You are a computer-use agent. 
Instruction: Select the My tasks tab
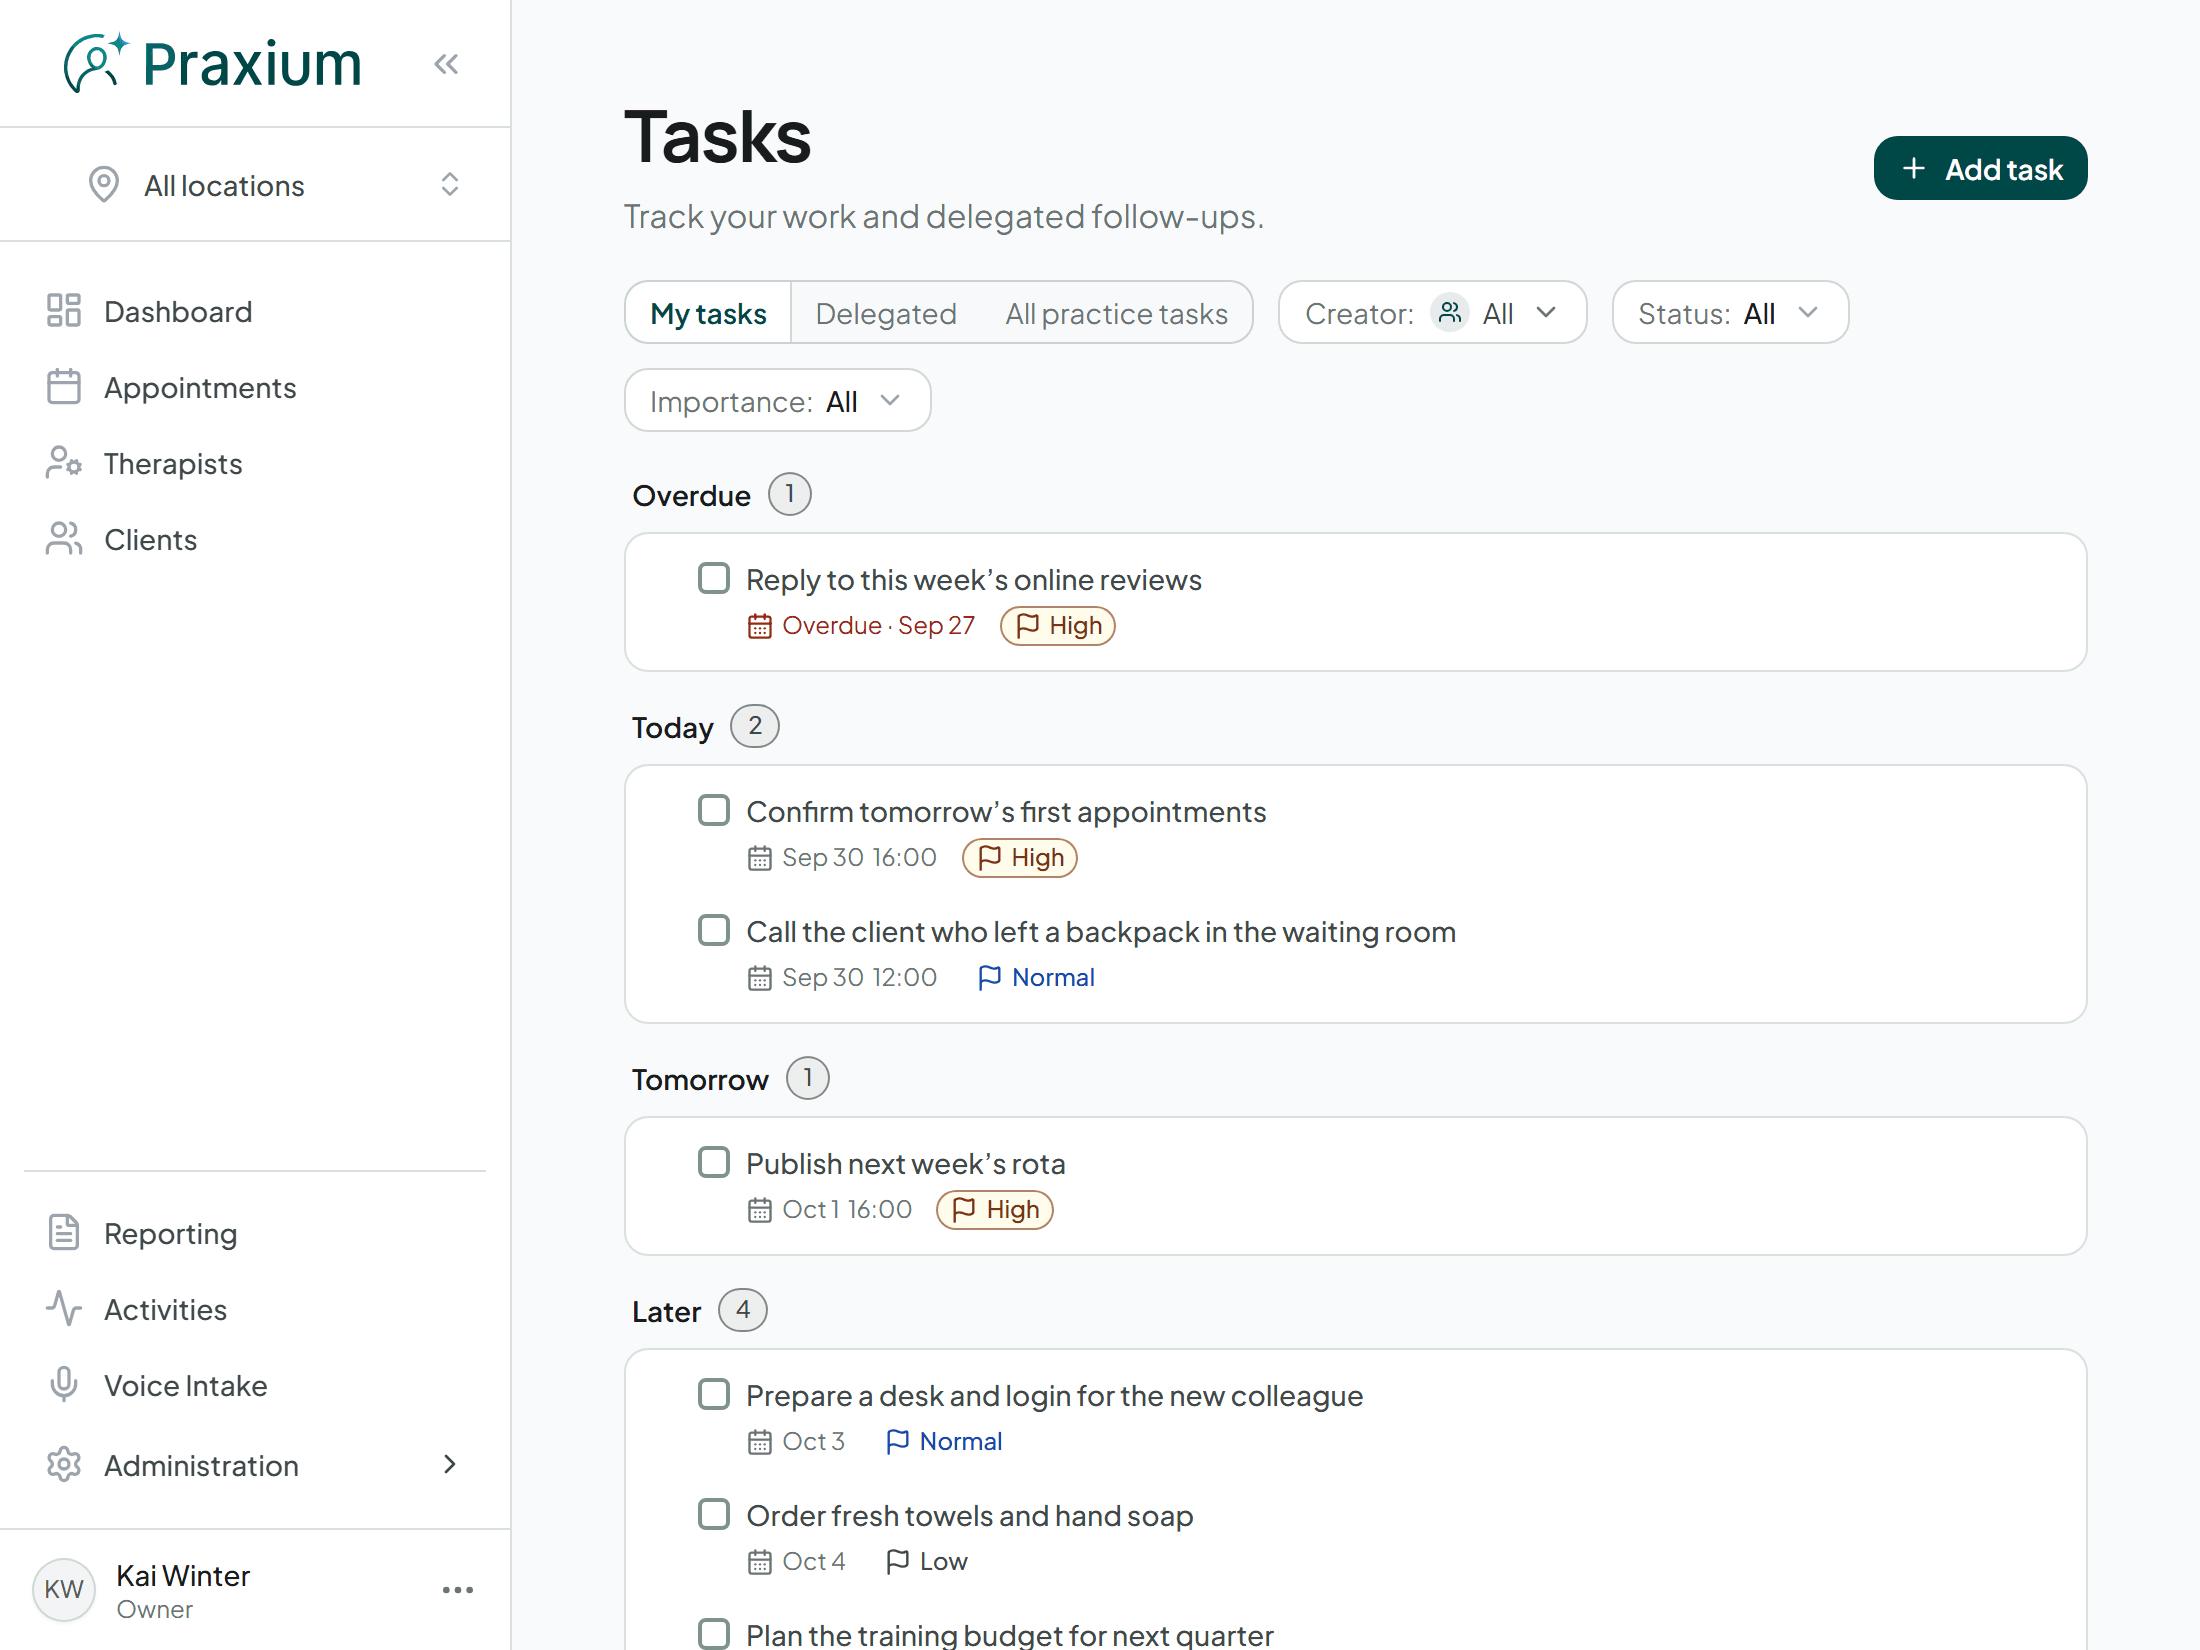pos(708,313)
